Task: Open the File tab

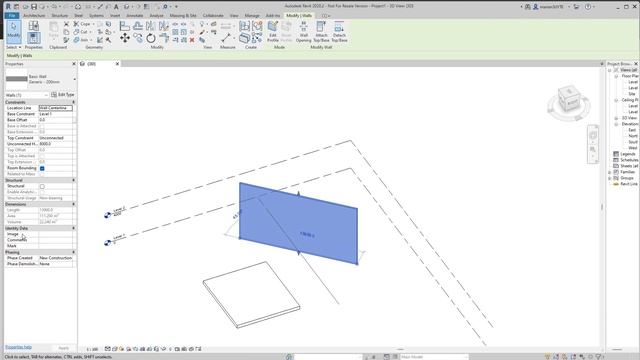Action: [12, 16]
